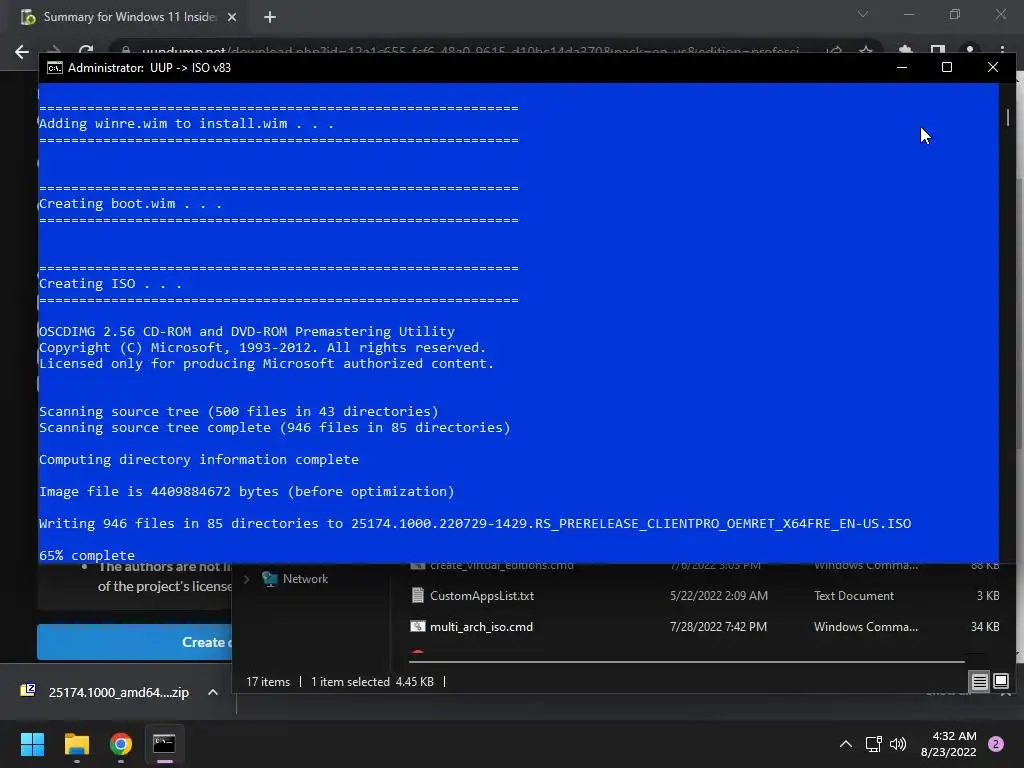
Task: Click the '17 items' status bar text
Action: coord(268,682)
